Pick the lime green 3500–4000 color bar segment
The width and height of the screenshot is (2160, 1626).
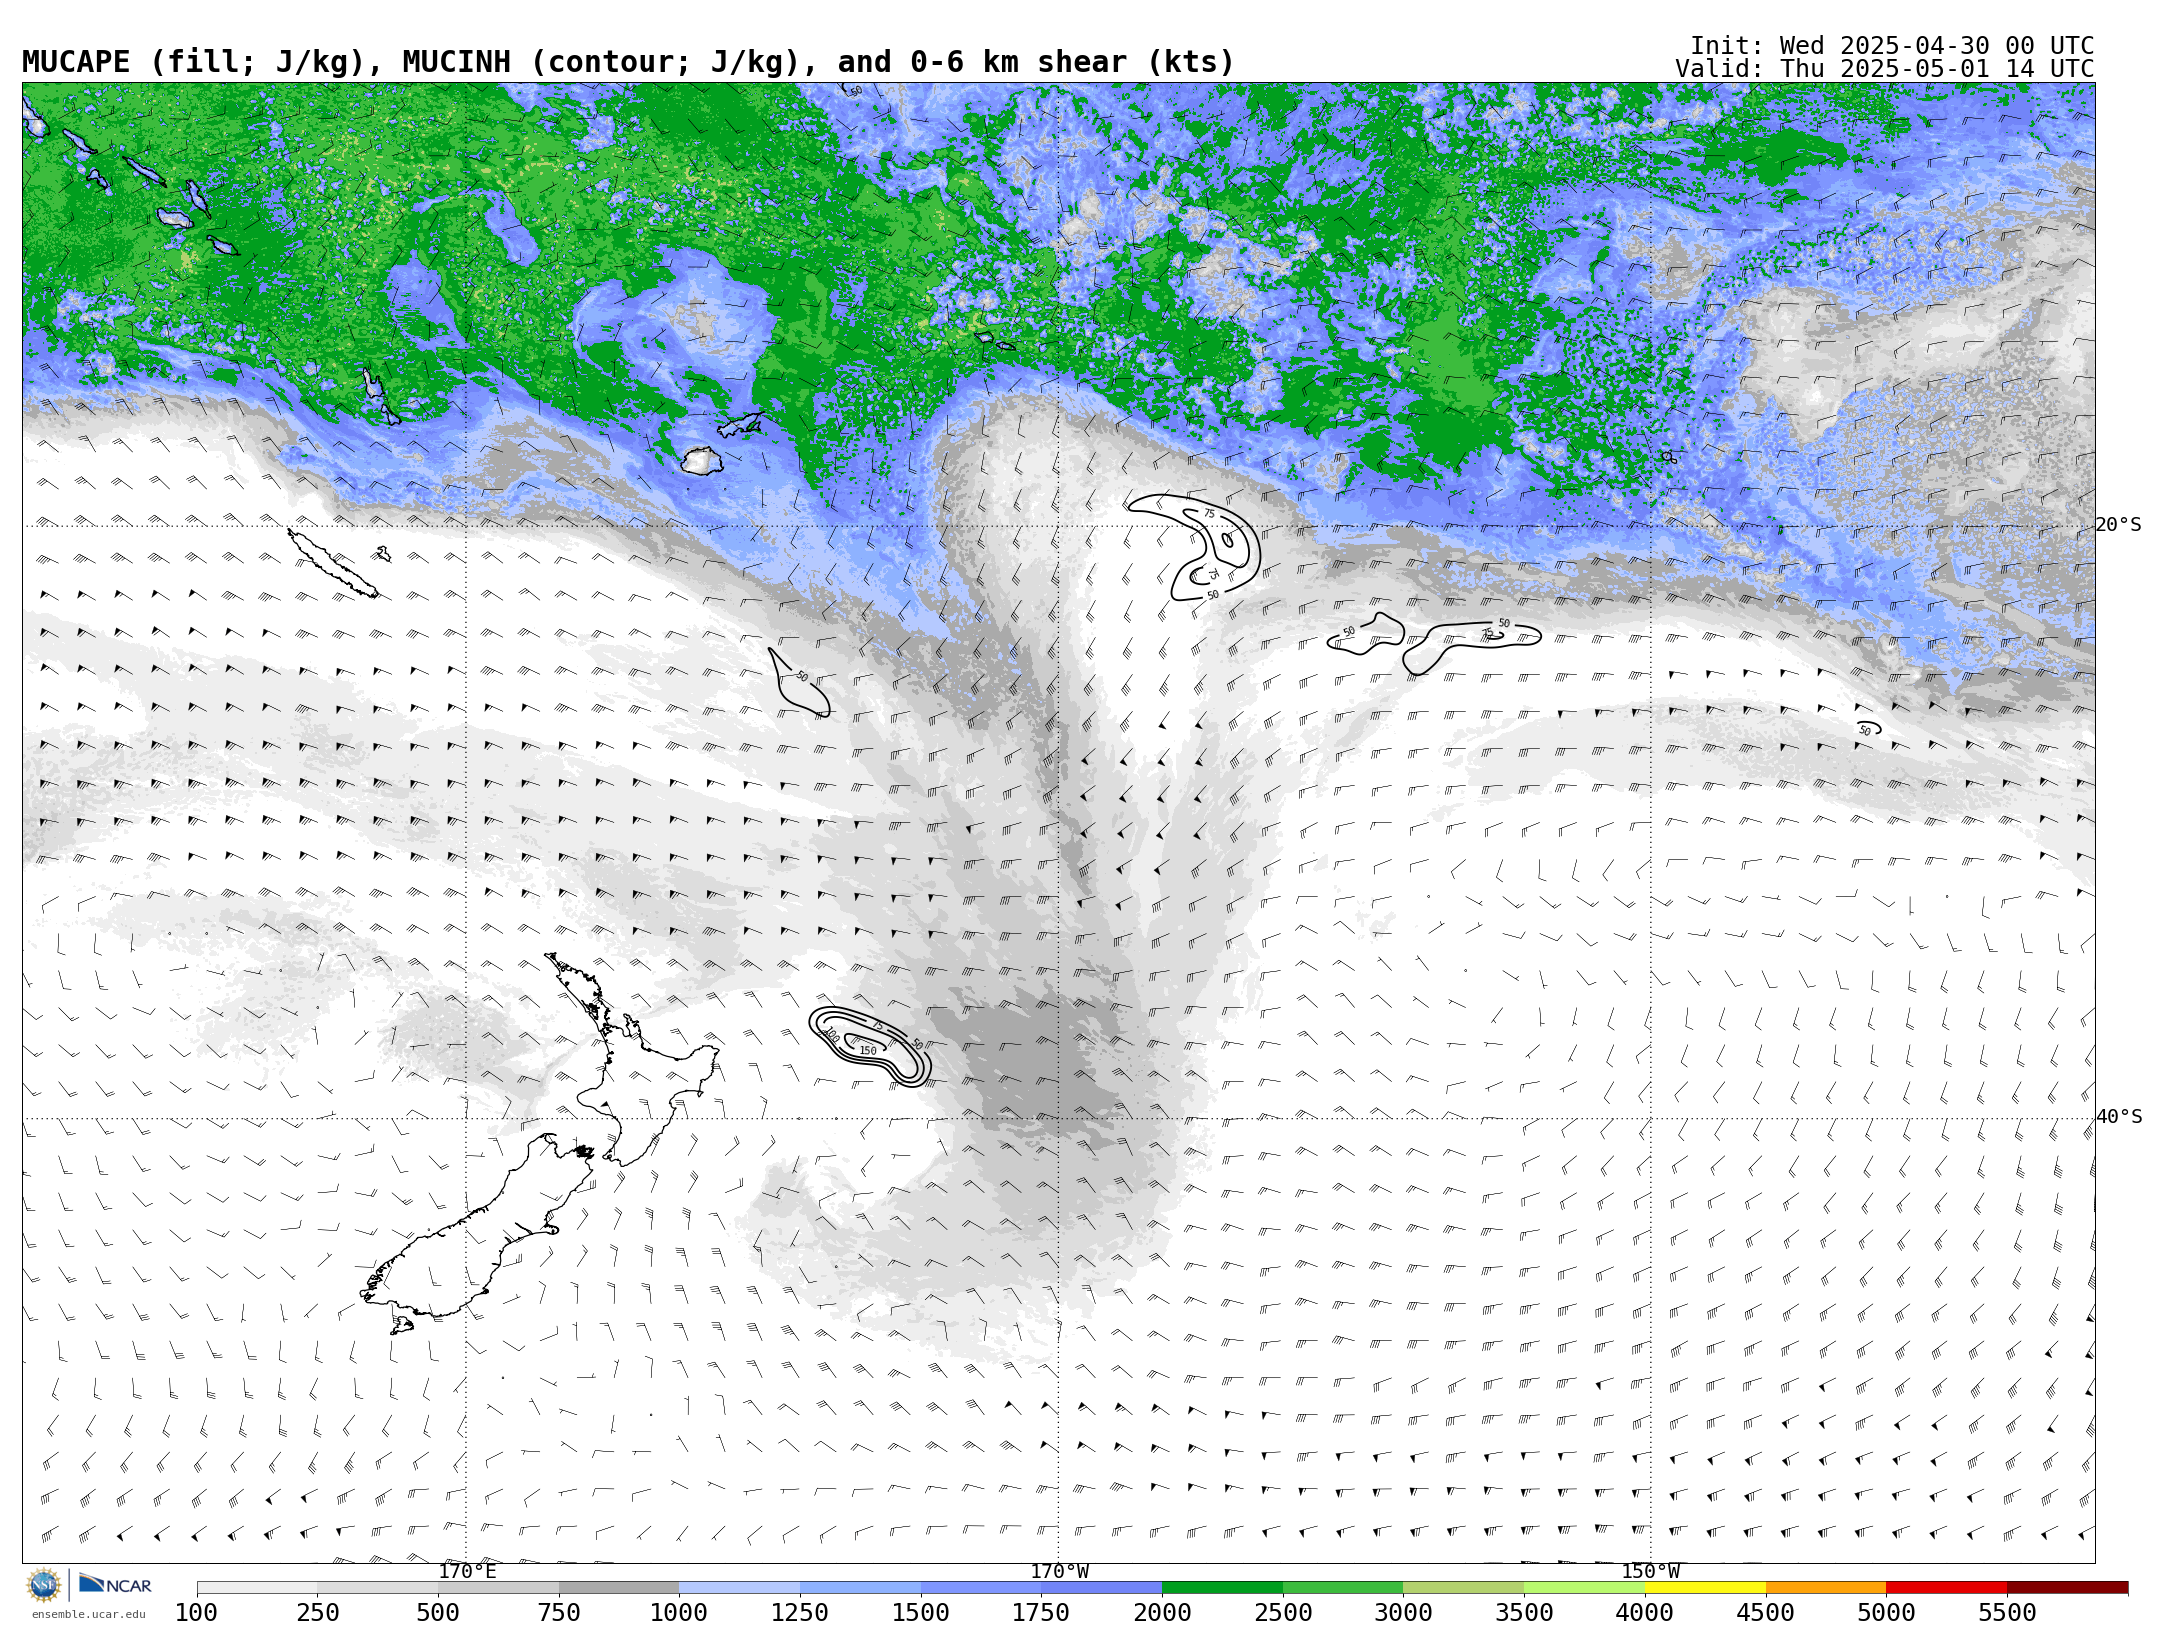pos(1584,1587)
